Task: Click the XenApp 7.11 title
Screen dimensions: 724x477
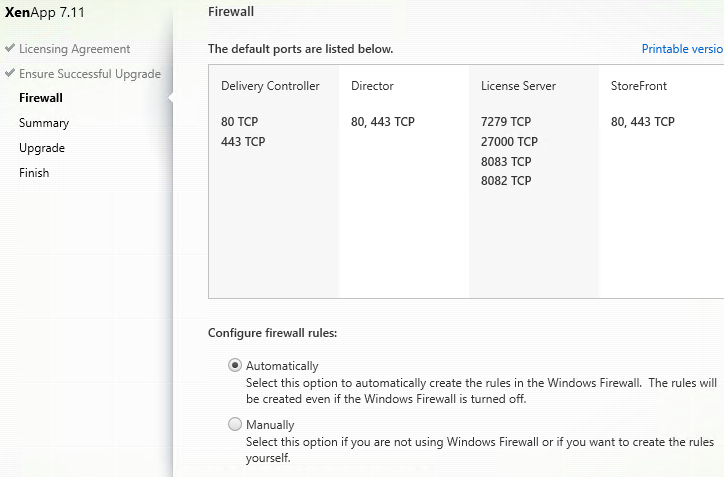Action: tap(45, 12)
